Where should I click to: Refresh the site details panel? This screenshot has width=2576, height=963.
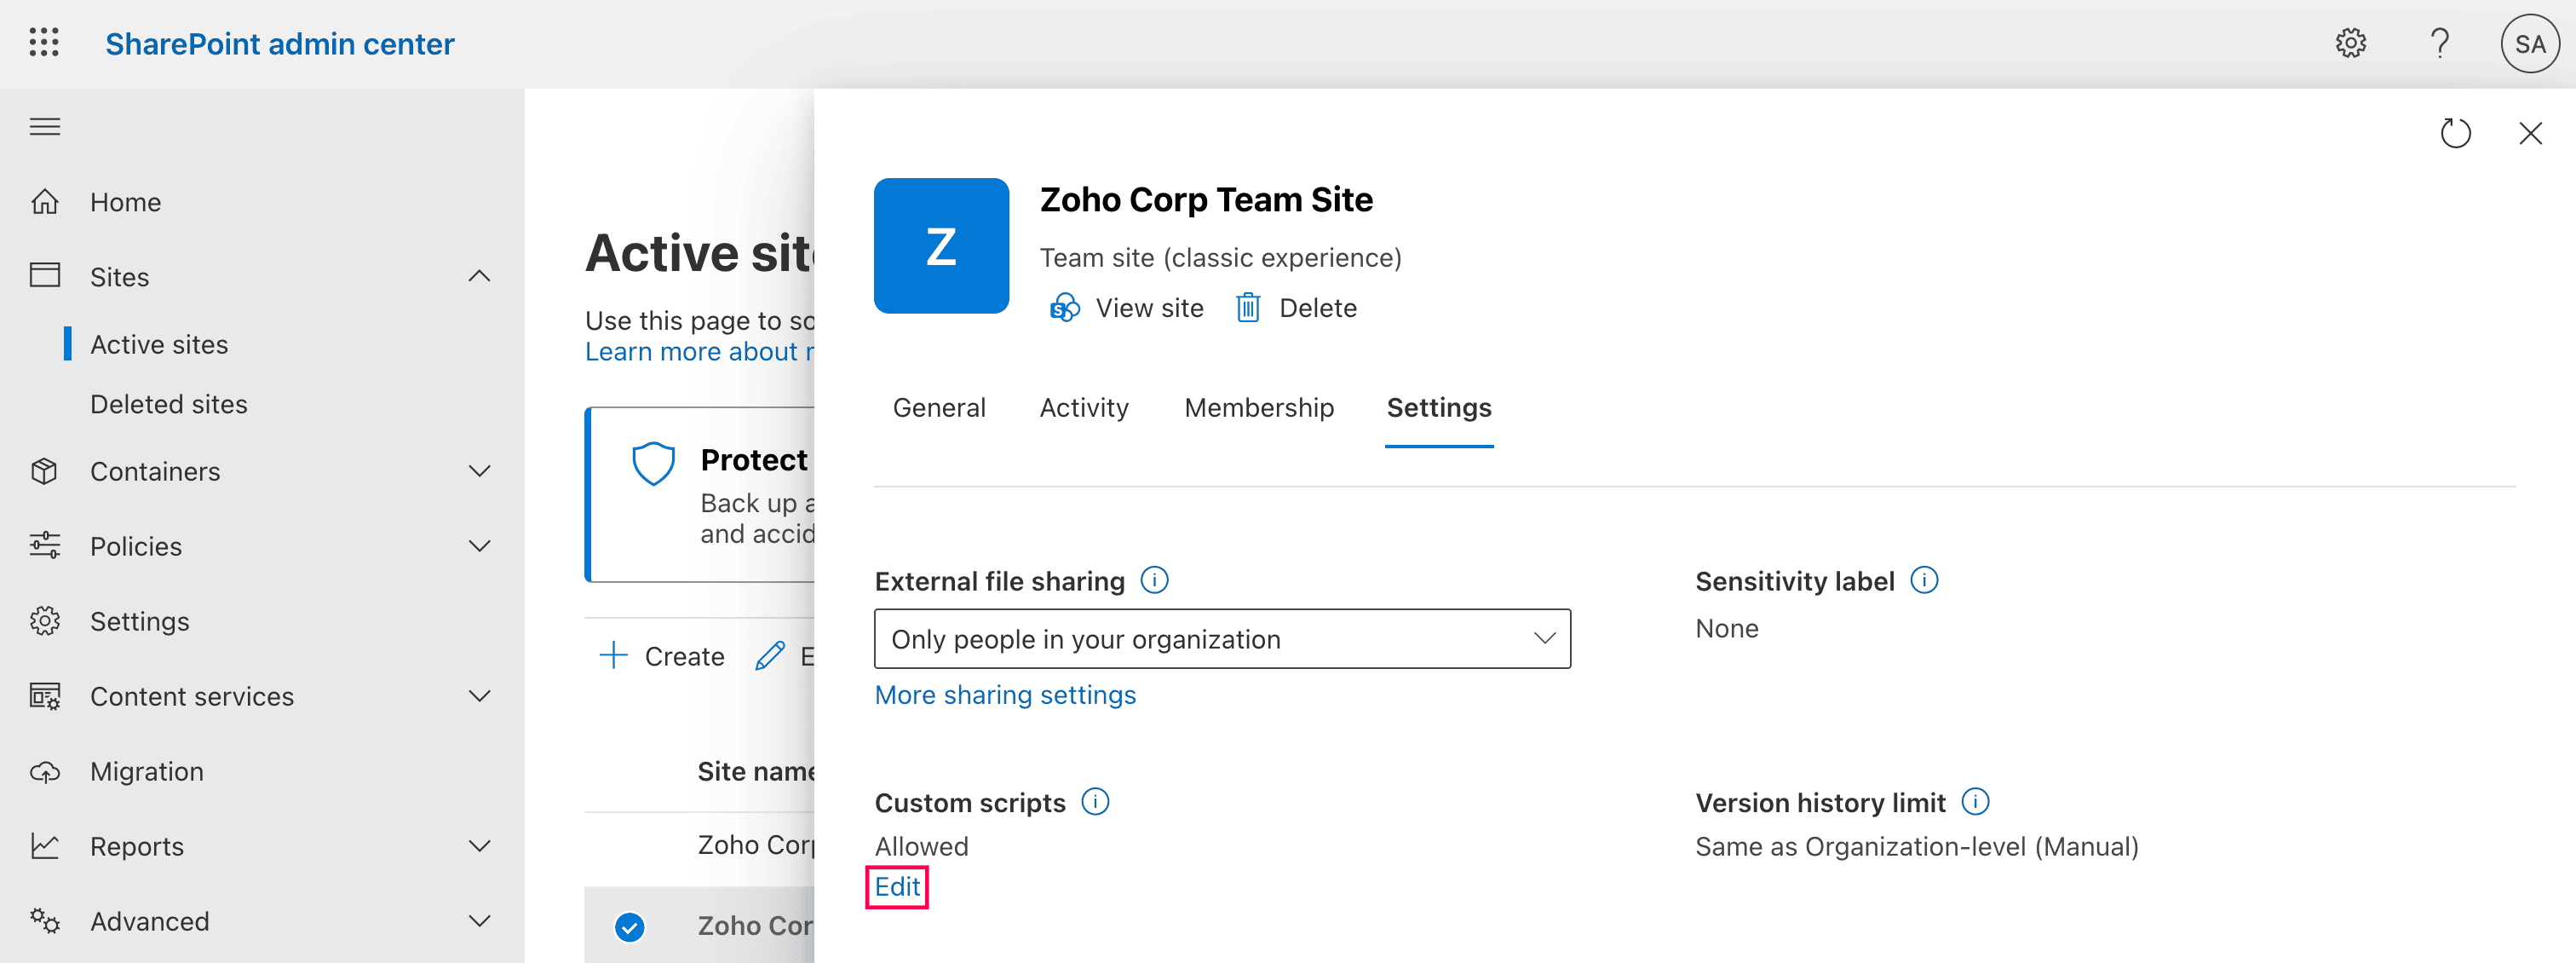[x=2456, y=132]
